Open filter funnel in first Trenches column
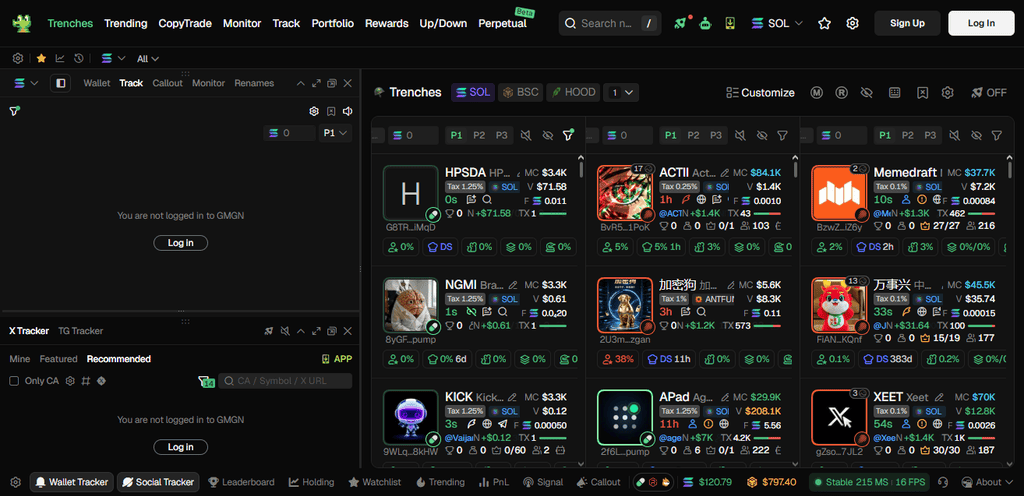The width and height of the screenshot is (1024, 496). pyautogui.click(x=569, y=135)
